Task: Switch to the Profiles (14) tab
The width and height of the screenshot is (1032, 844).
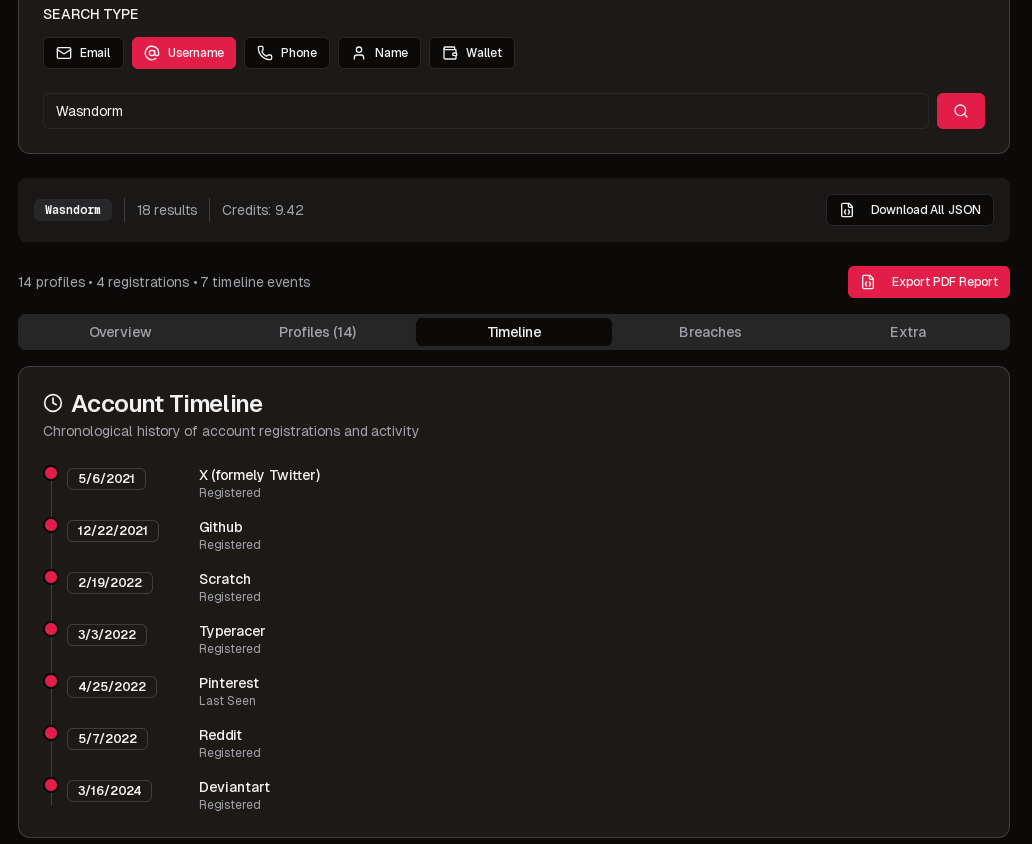Action: (317, 332)
